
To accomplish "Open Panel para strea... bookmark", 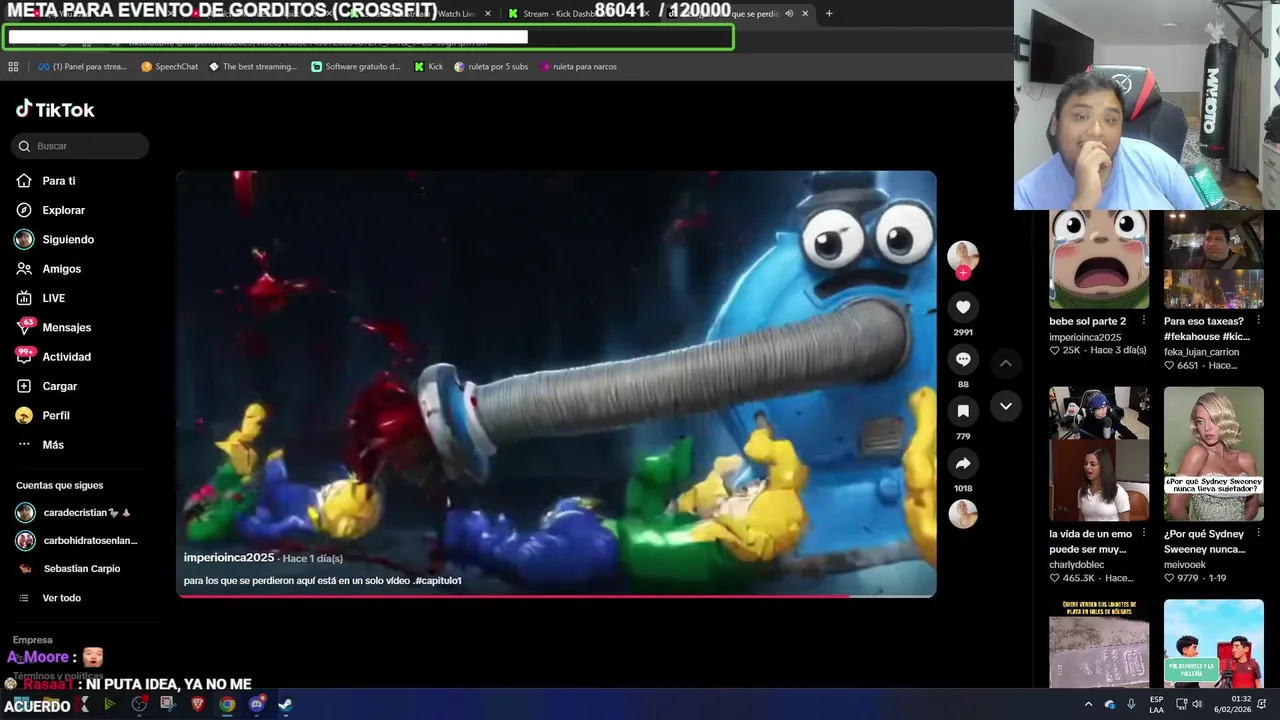I will pos(83,67).
